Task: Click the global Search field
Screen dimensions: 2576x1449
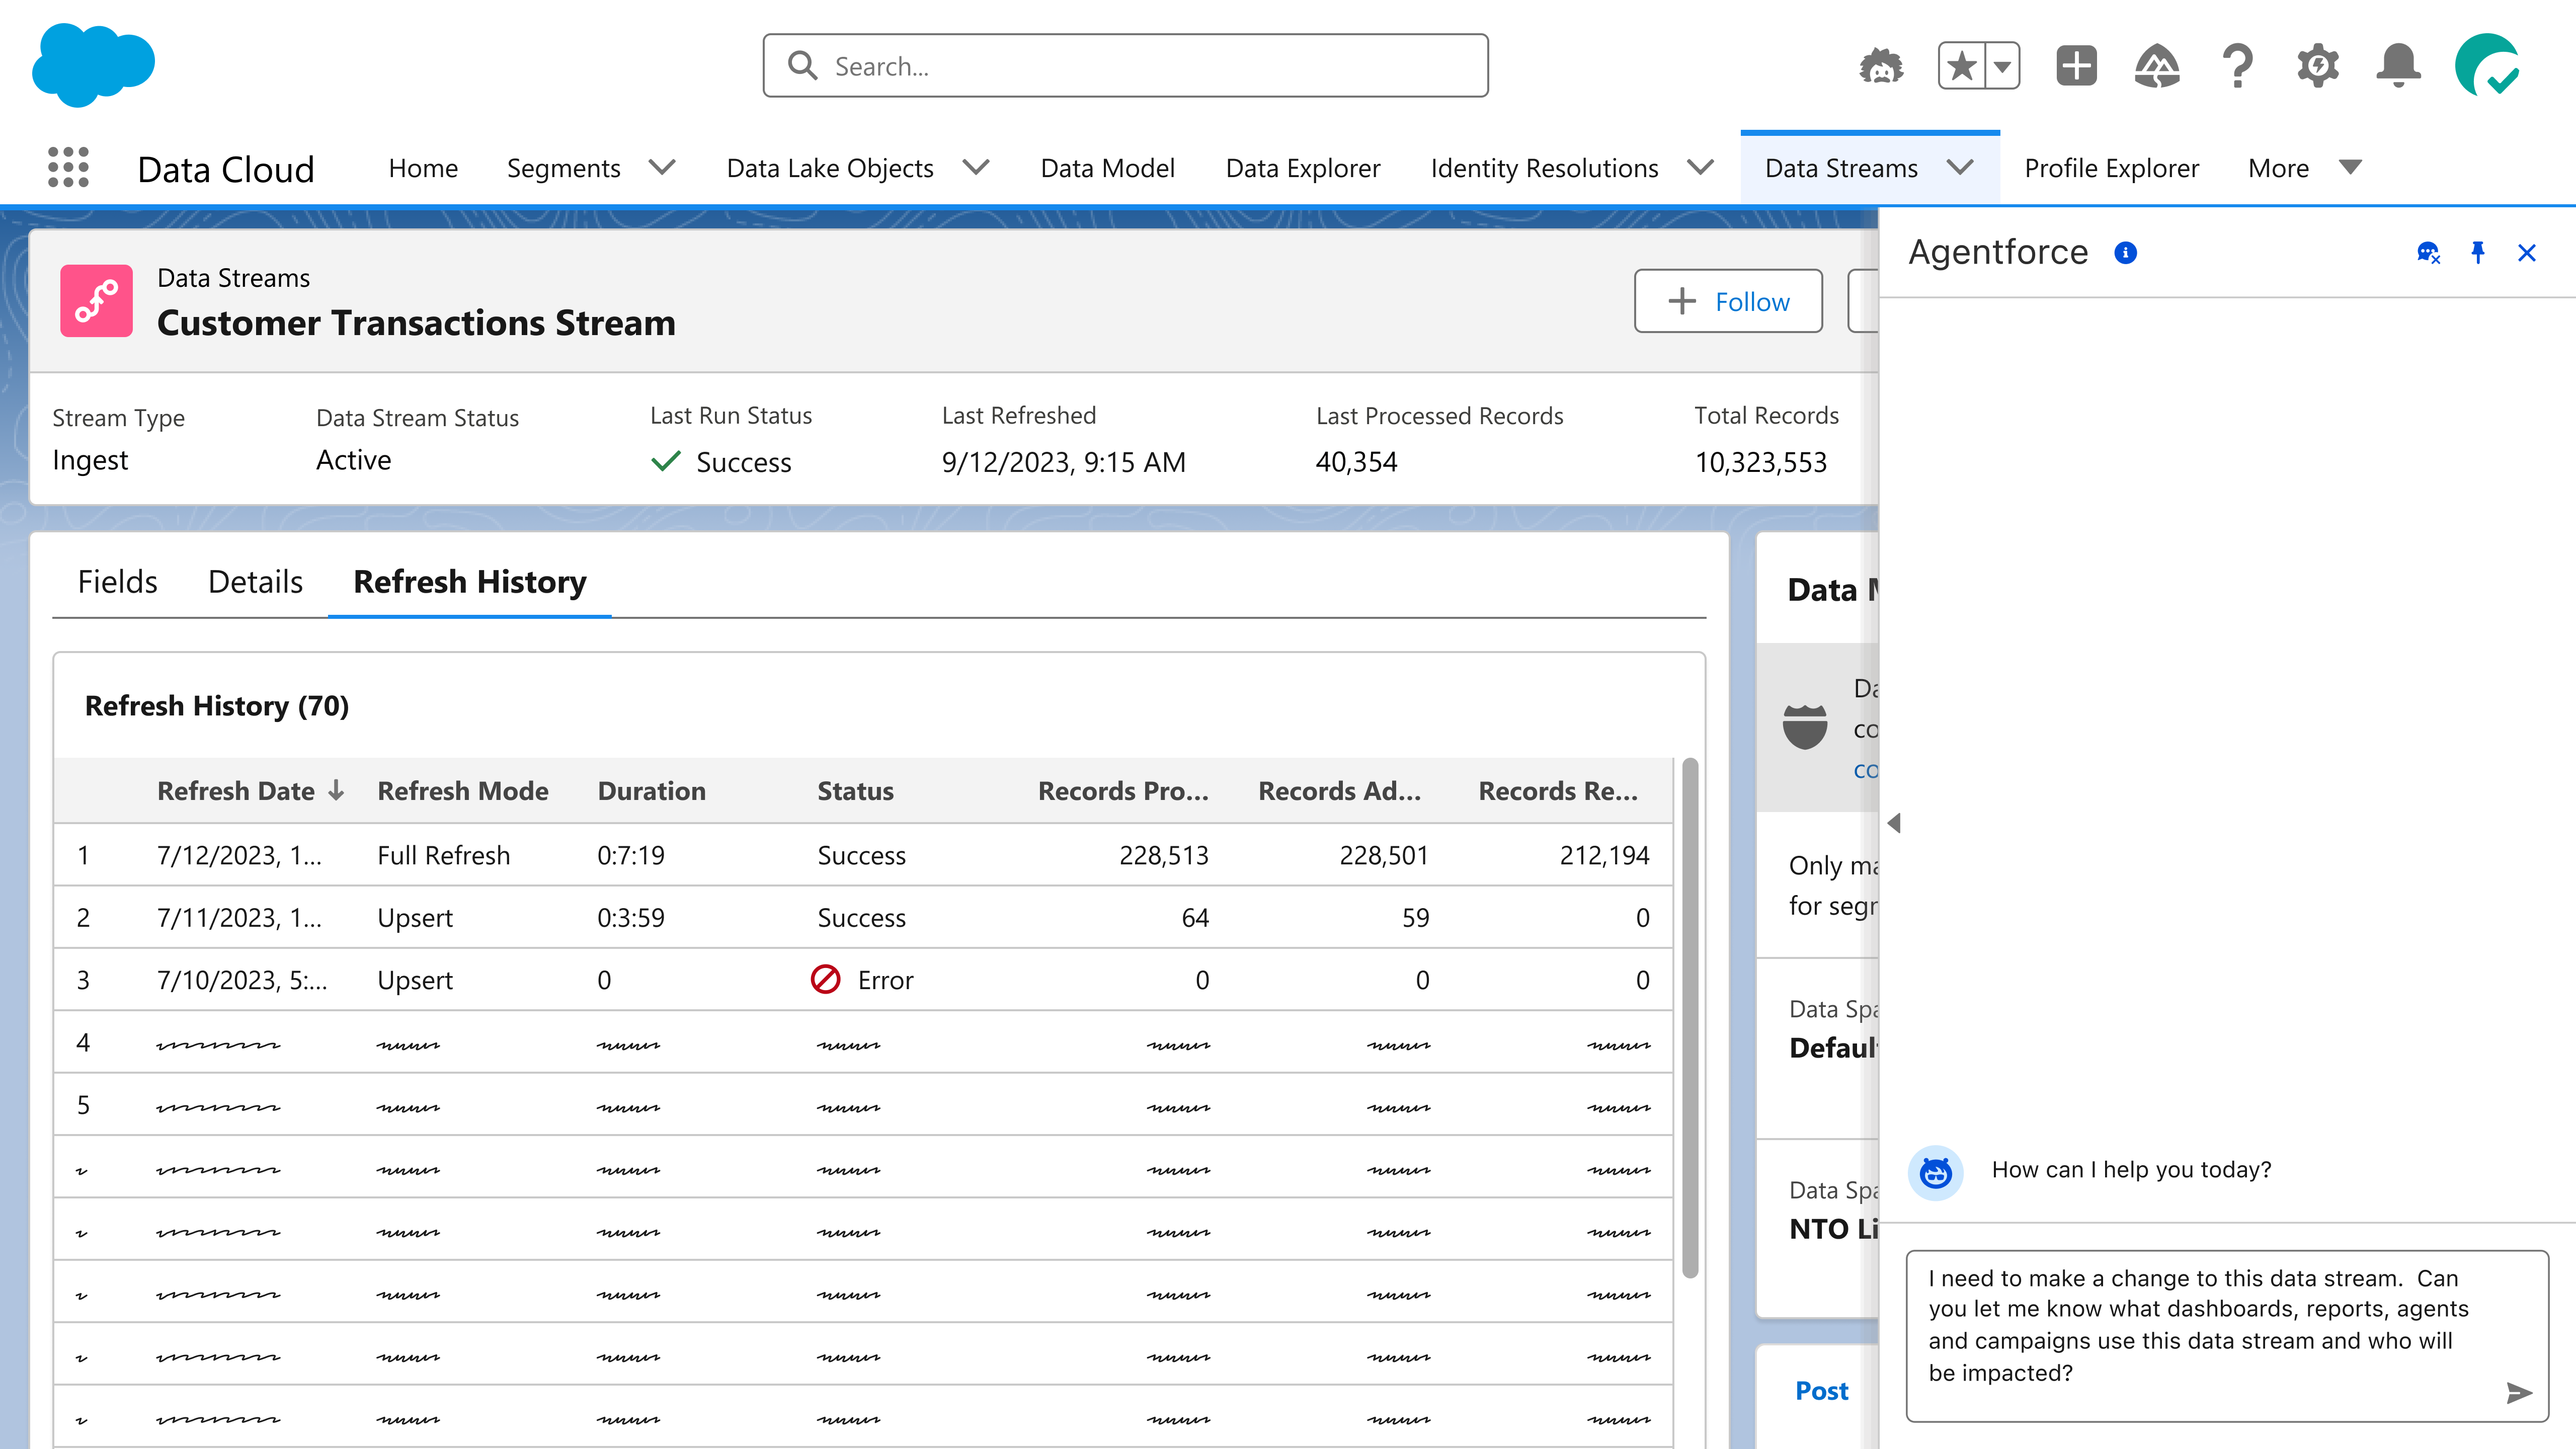Action: point(1125,66)
